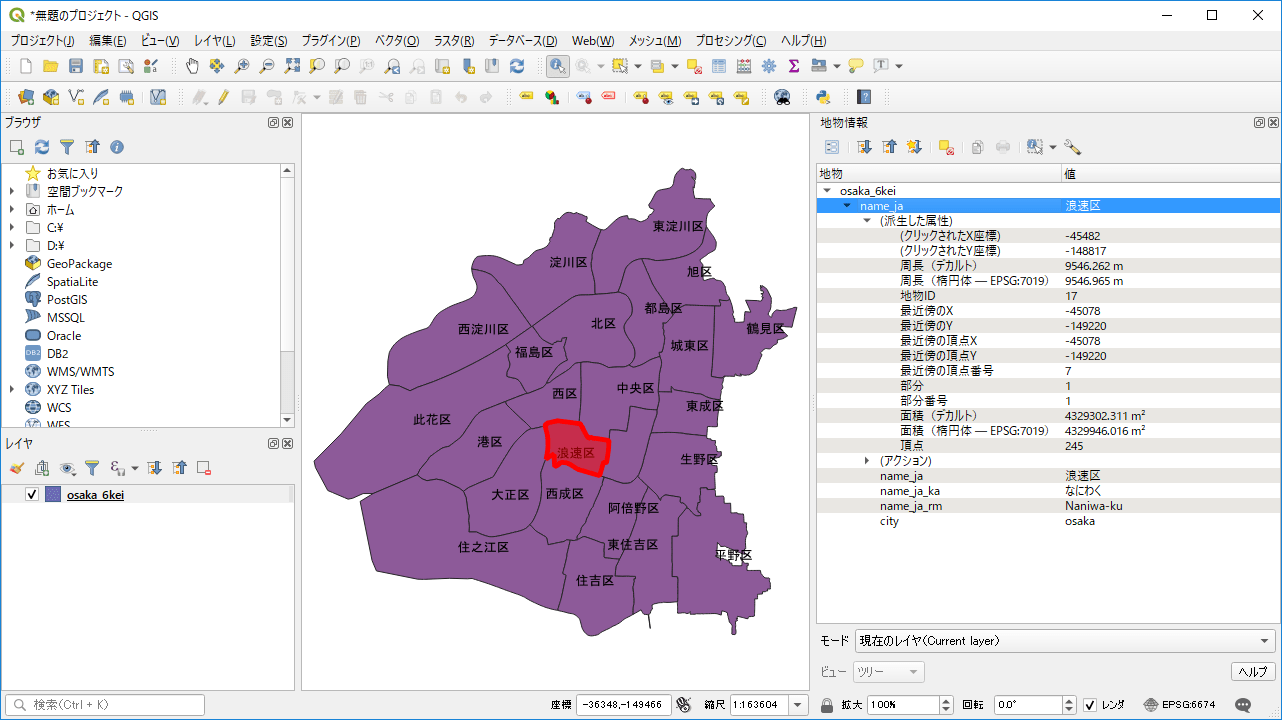Open the ラスタ menu
This screenshot has width=1282, height=720.
[454, 41]
